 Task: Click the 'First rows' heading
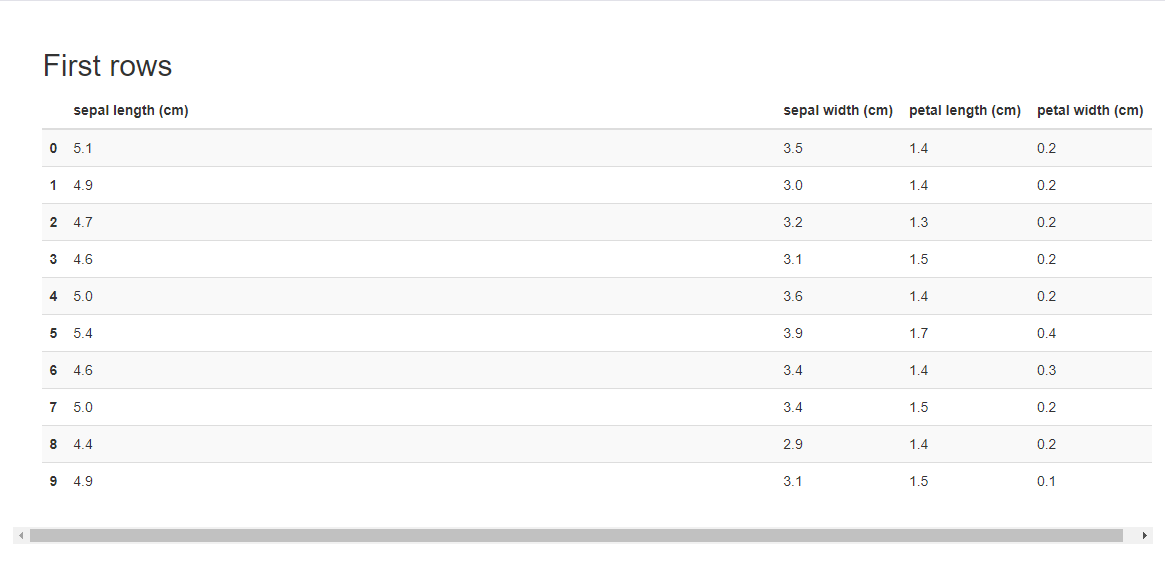[x=108, y=65]
